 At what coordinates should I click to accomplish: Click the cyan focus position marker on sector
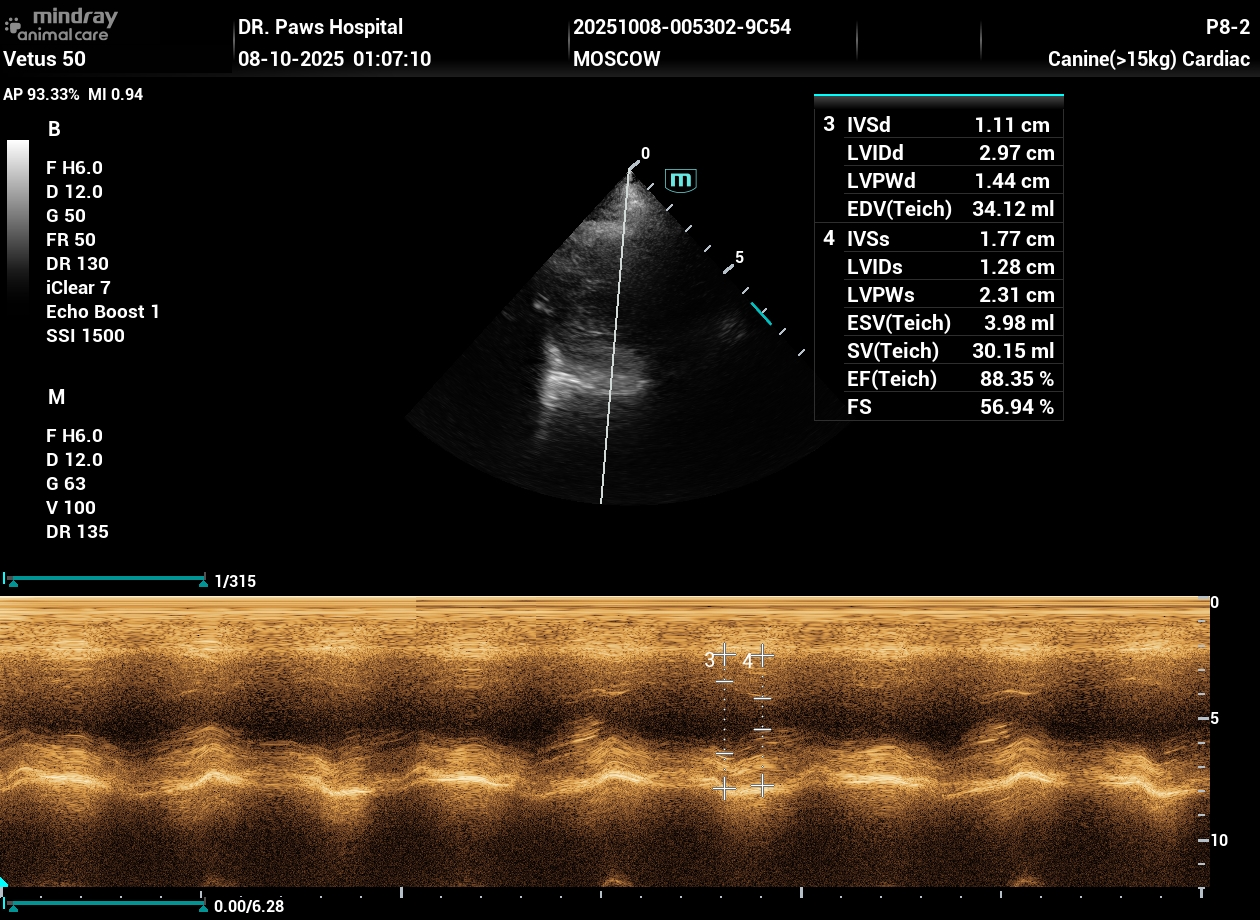(x=761, y=314)
